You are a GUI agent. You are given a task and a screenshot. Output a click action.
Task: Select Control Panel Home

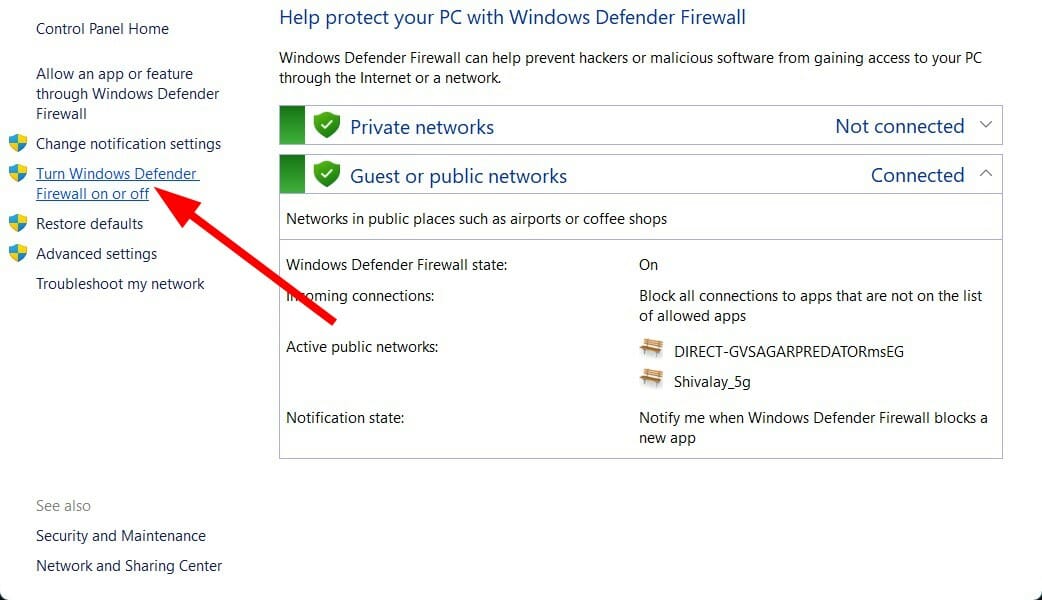(102, 28)
